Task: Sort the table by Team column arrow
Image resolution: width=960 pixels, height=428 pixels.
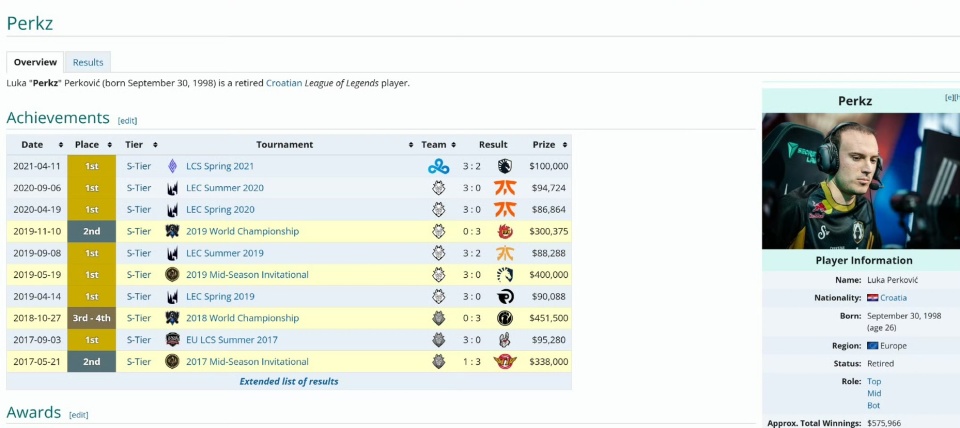Action: 455,145
